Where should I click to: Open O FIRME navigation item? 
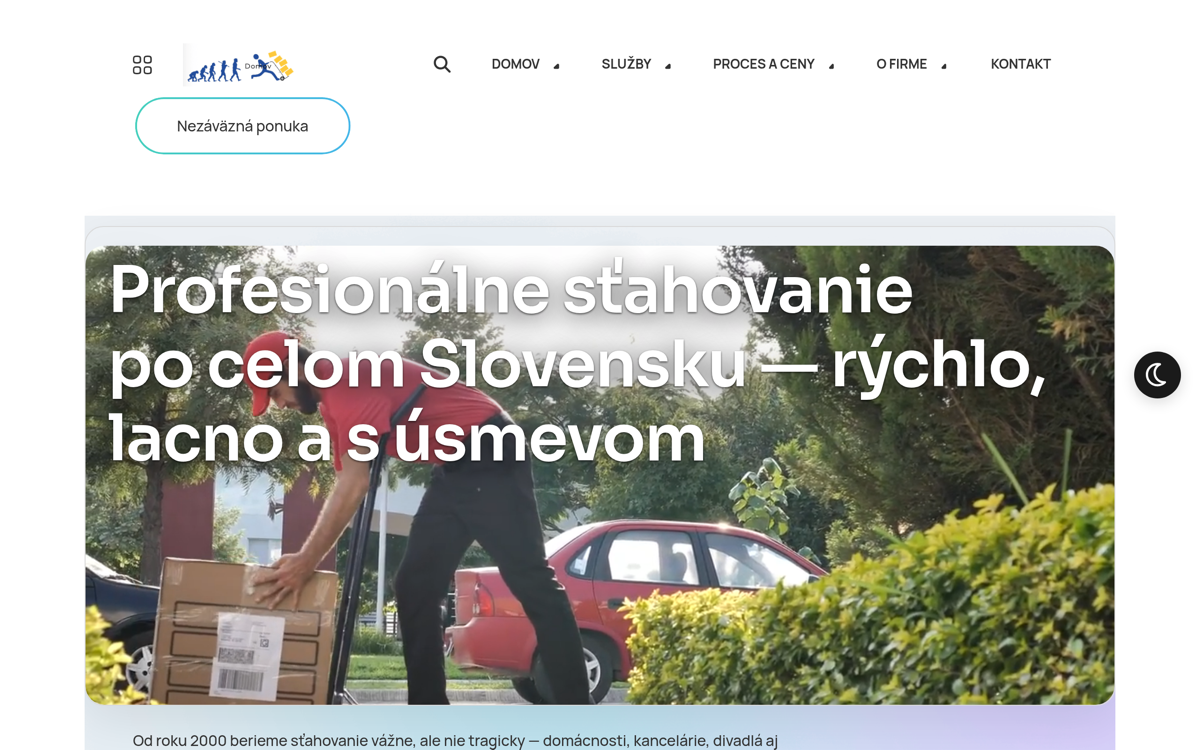(x=901, y=63)
